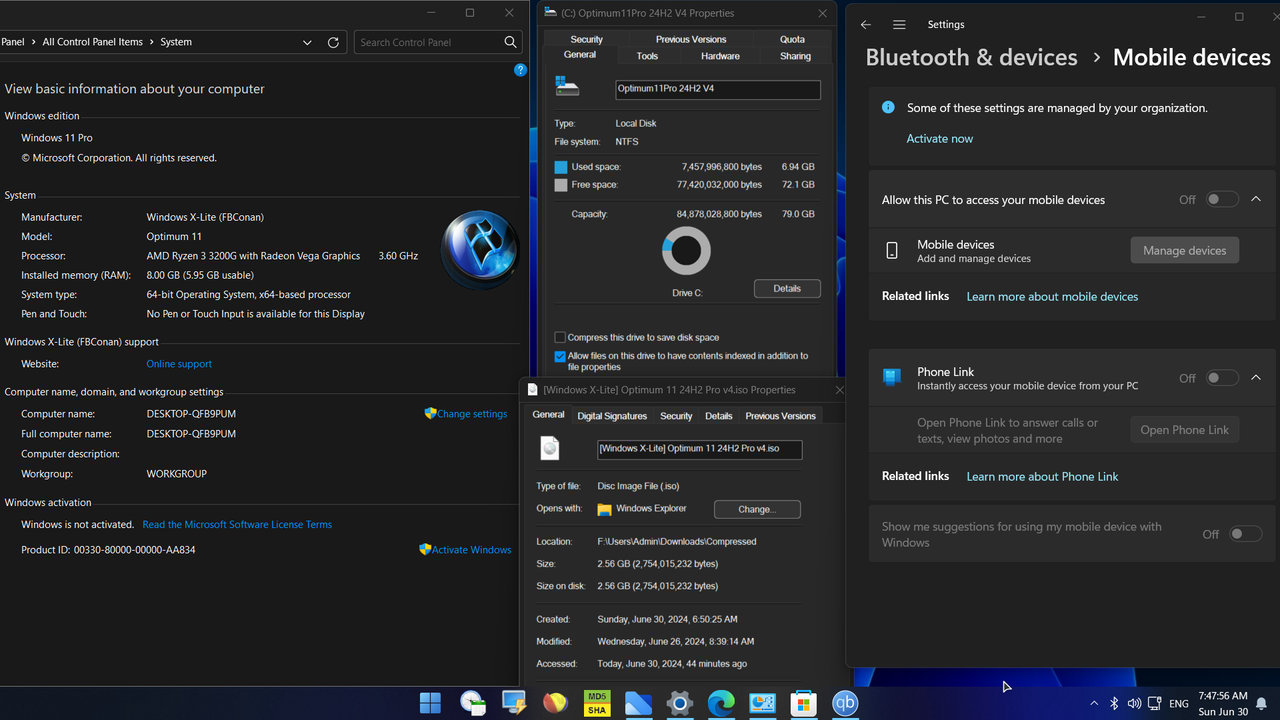Expand the Phone Link section chevron
Screen dimensions: 1280x720
click(1256, 378)
